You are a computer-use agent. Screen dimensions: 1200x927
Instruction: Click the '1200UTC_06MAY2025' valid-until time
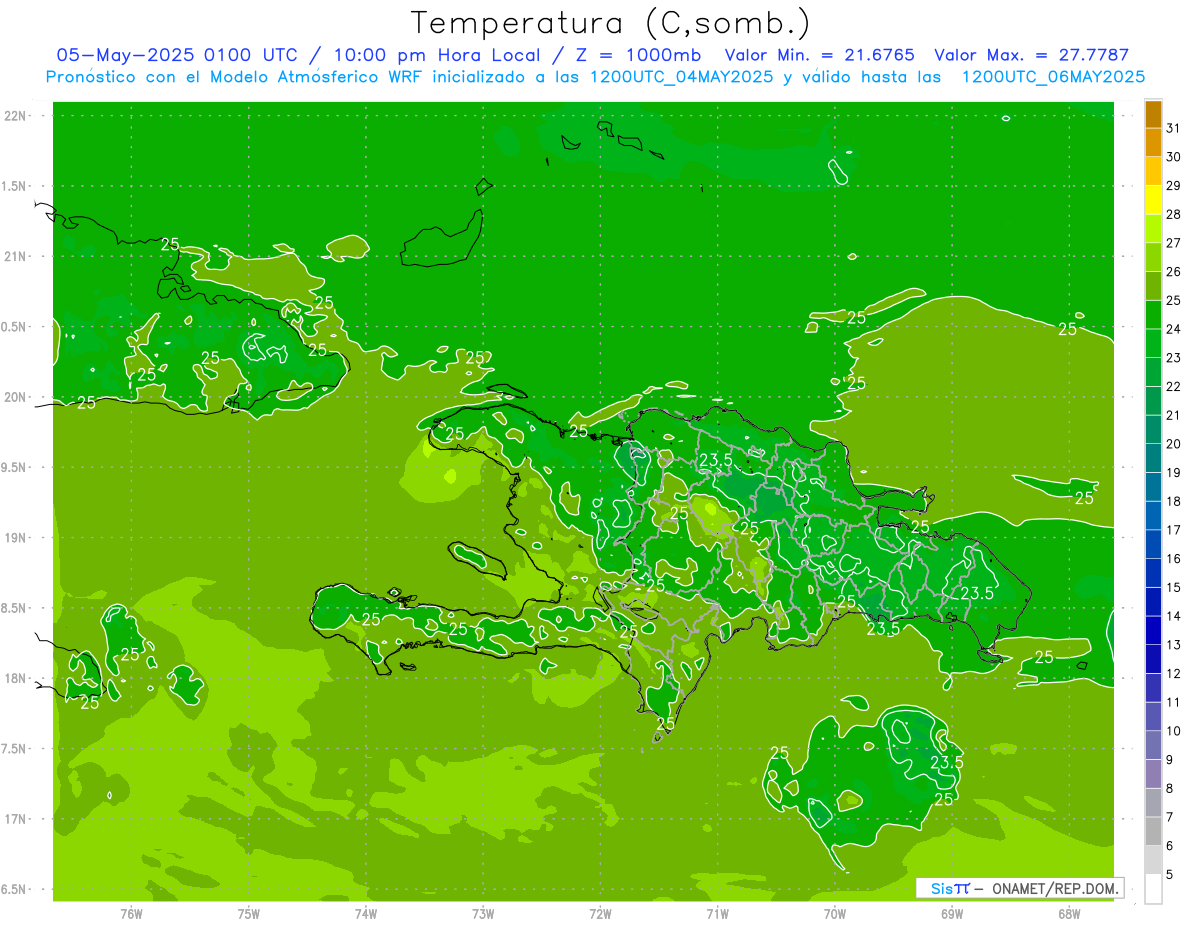[1053, 77]
